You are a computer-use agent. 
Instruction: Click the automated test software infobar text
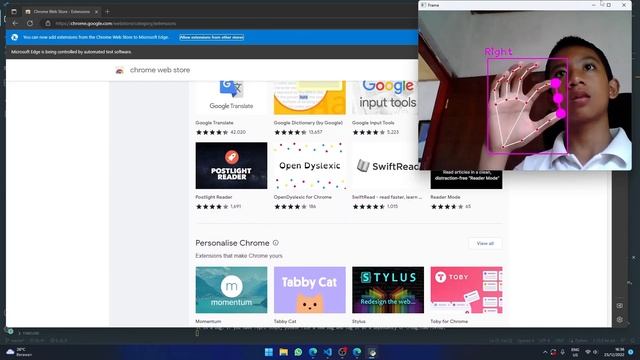[x=71, y=52]
